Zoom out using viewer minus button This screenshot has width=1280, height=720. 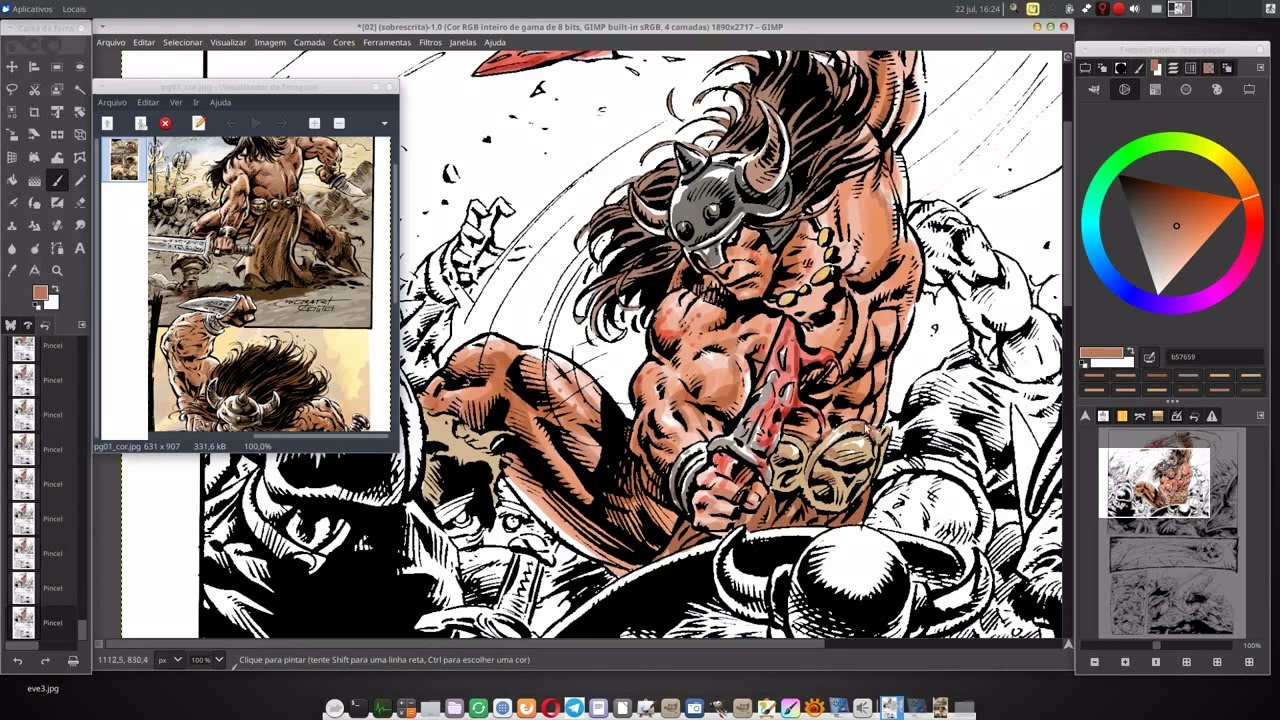click(339, 123)
